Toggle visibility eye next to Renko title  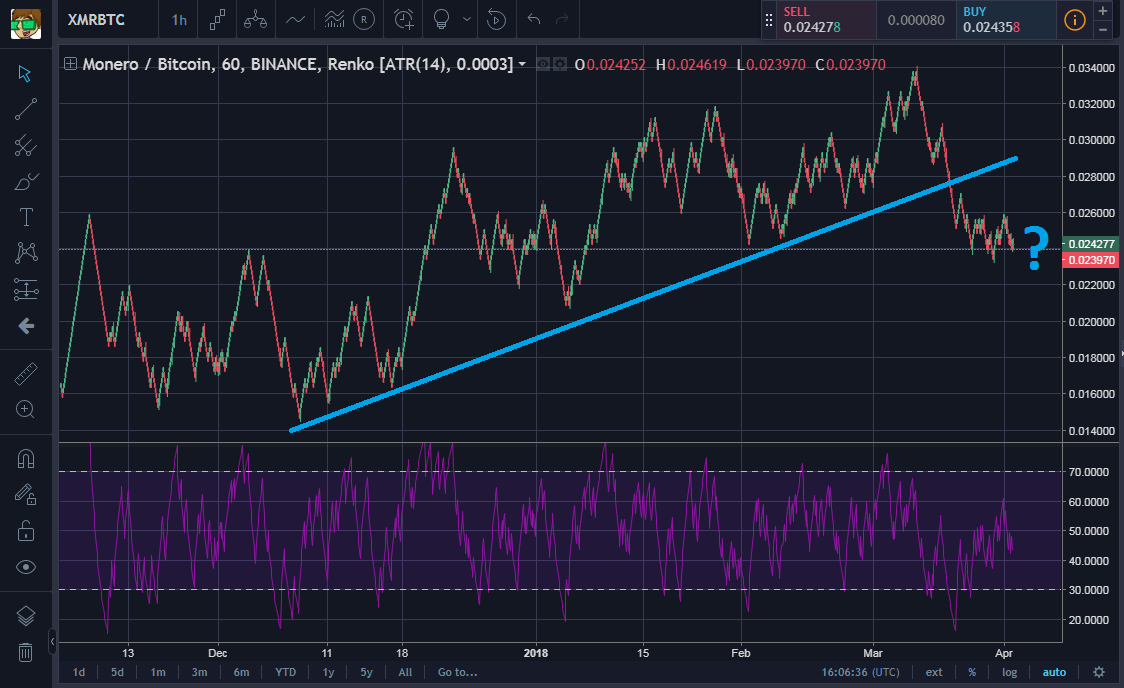tap(543, 64)
